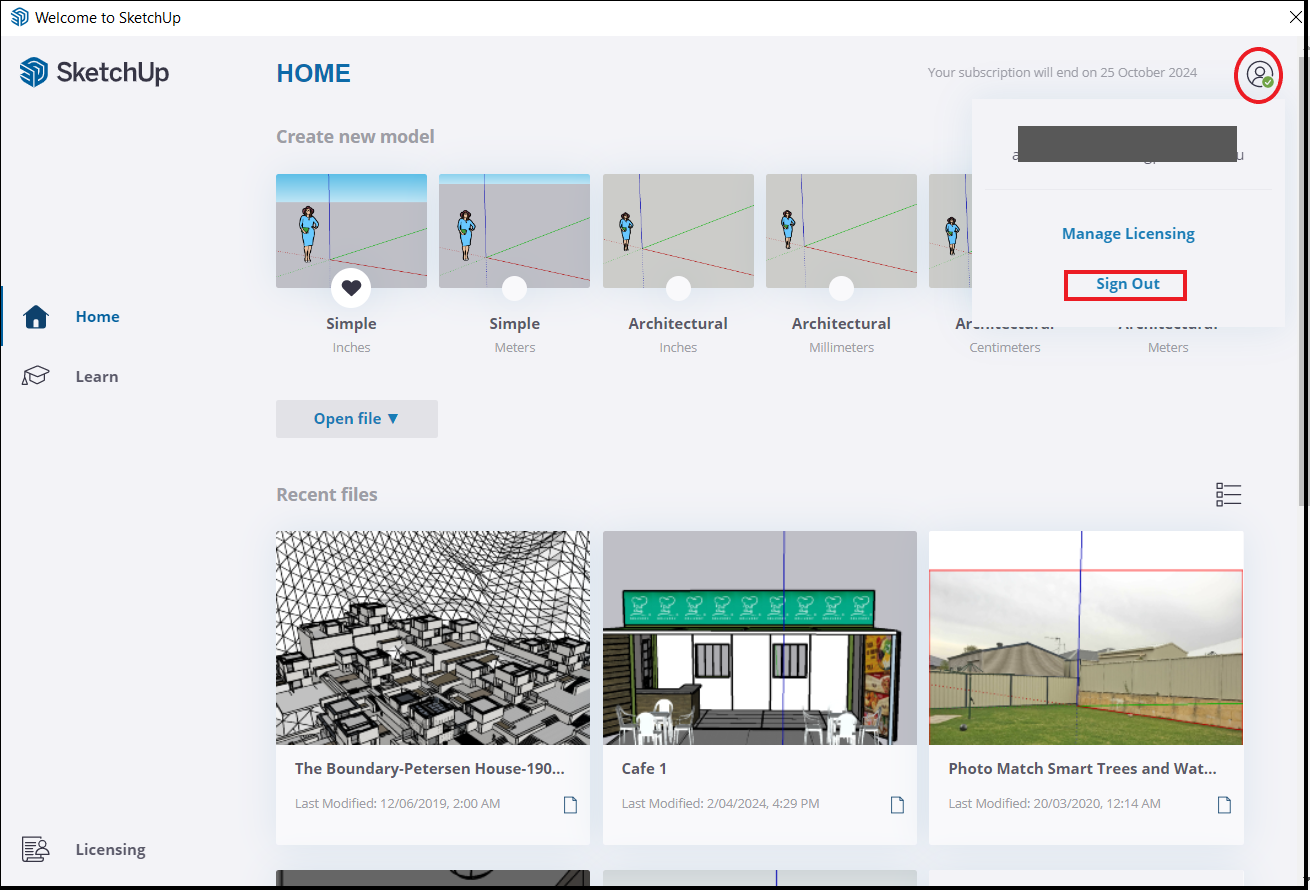Switch recent files to list view
This screenshot has height=890, width=1310.
(1228, 494)
